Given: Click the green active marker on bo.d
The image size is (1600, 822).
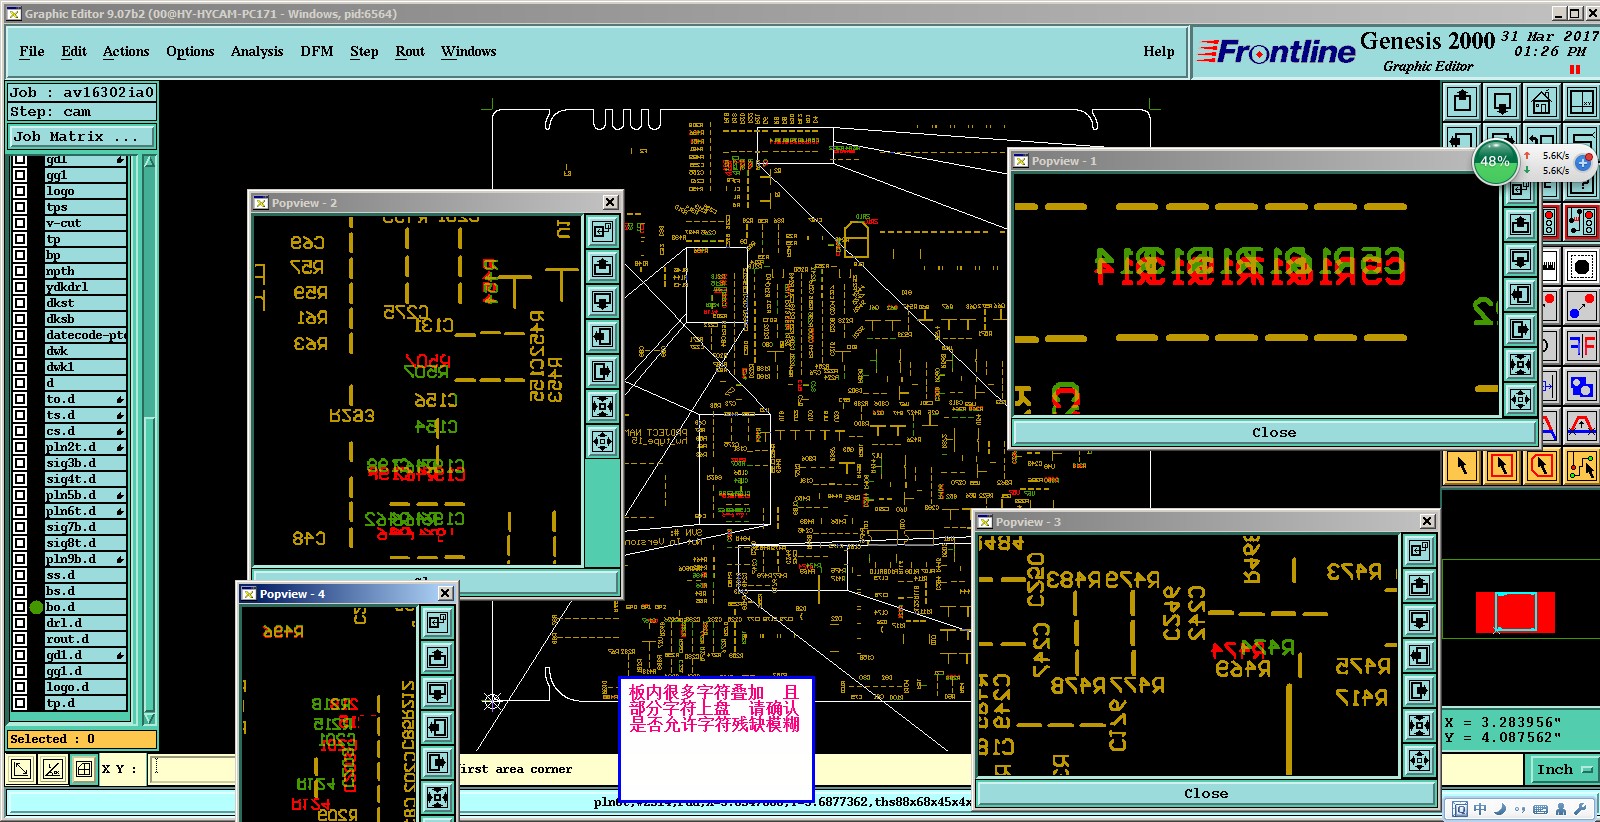Looking at the screenshot, I should tap(36, 607).
